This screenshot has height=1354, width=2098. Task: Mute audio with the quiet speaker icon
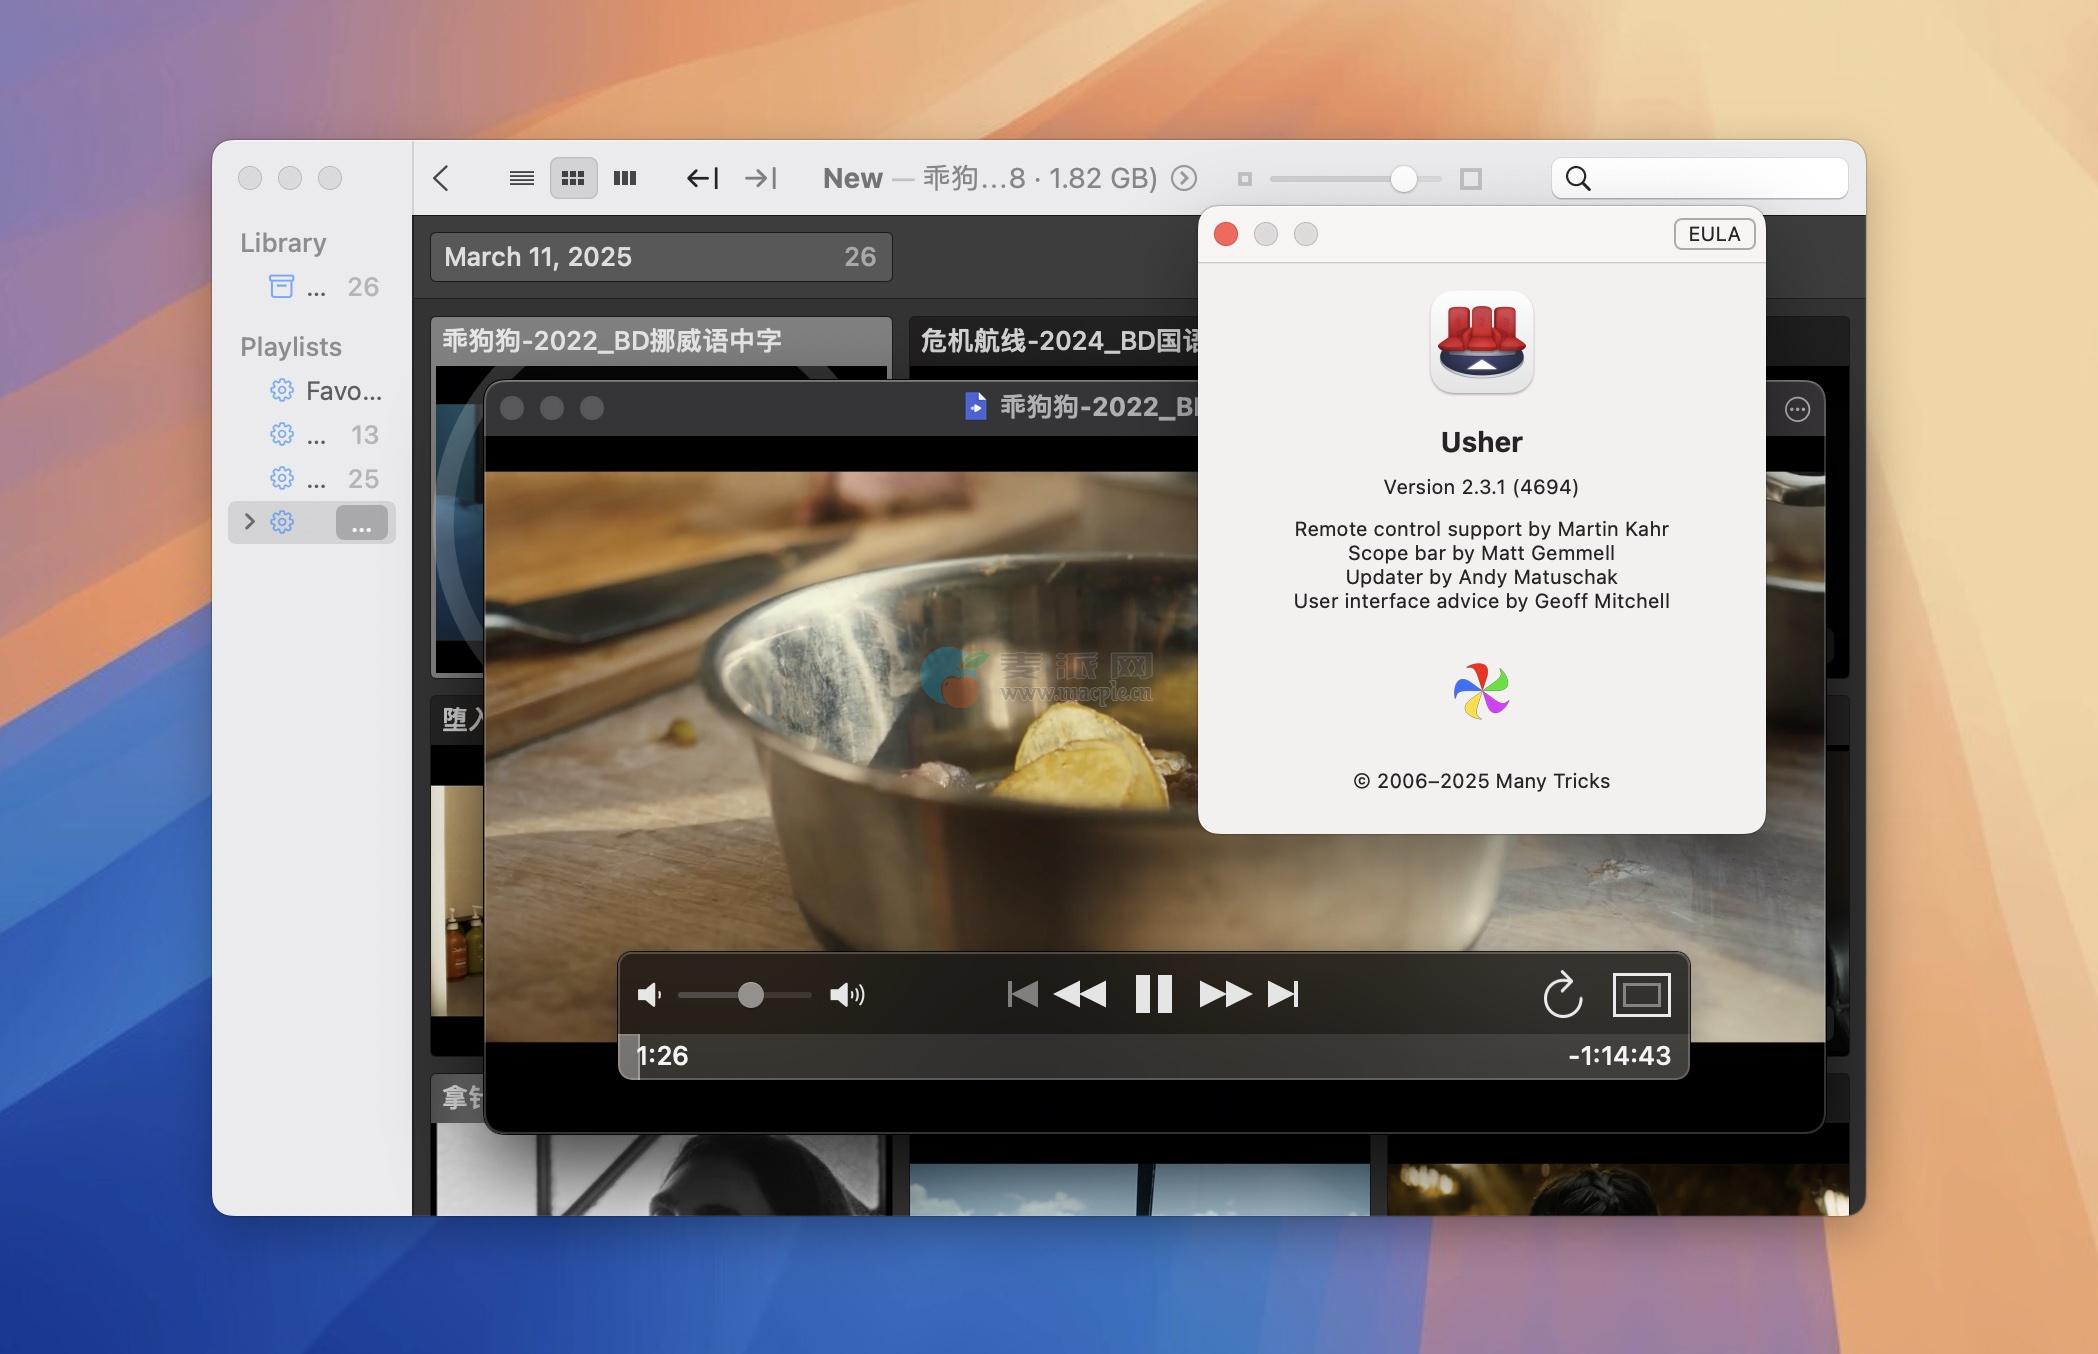coord(650,994)
